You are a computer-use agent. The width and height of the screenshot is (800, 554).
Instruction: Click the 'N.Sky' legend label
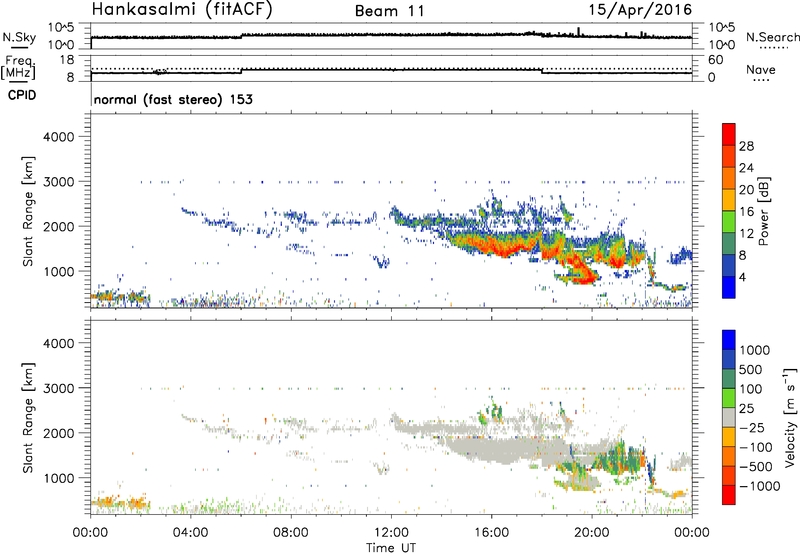19,37
